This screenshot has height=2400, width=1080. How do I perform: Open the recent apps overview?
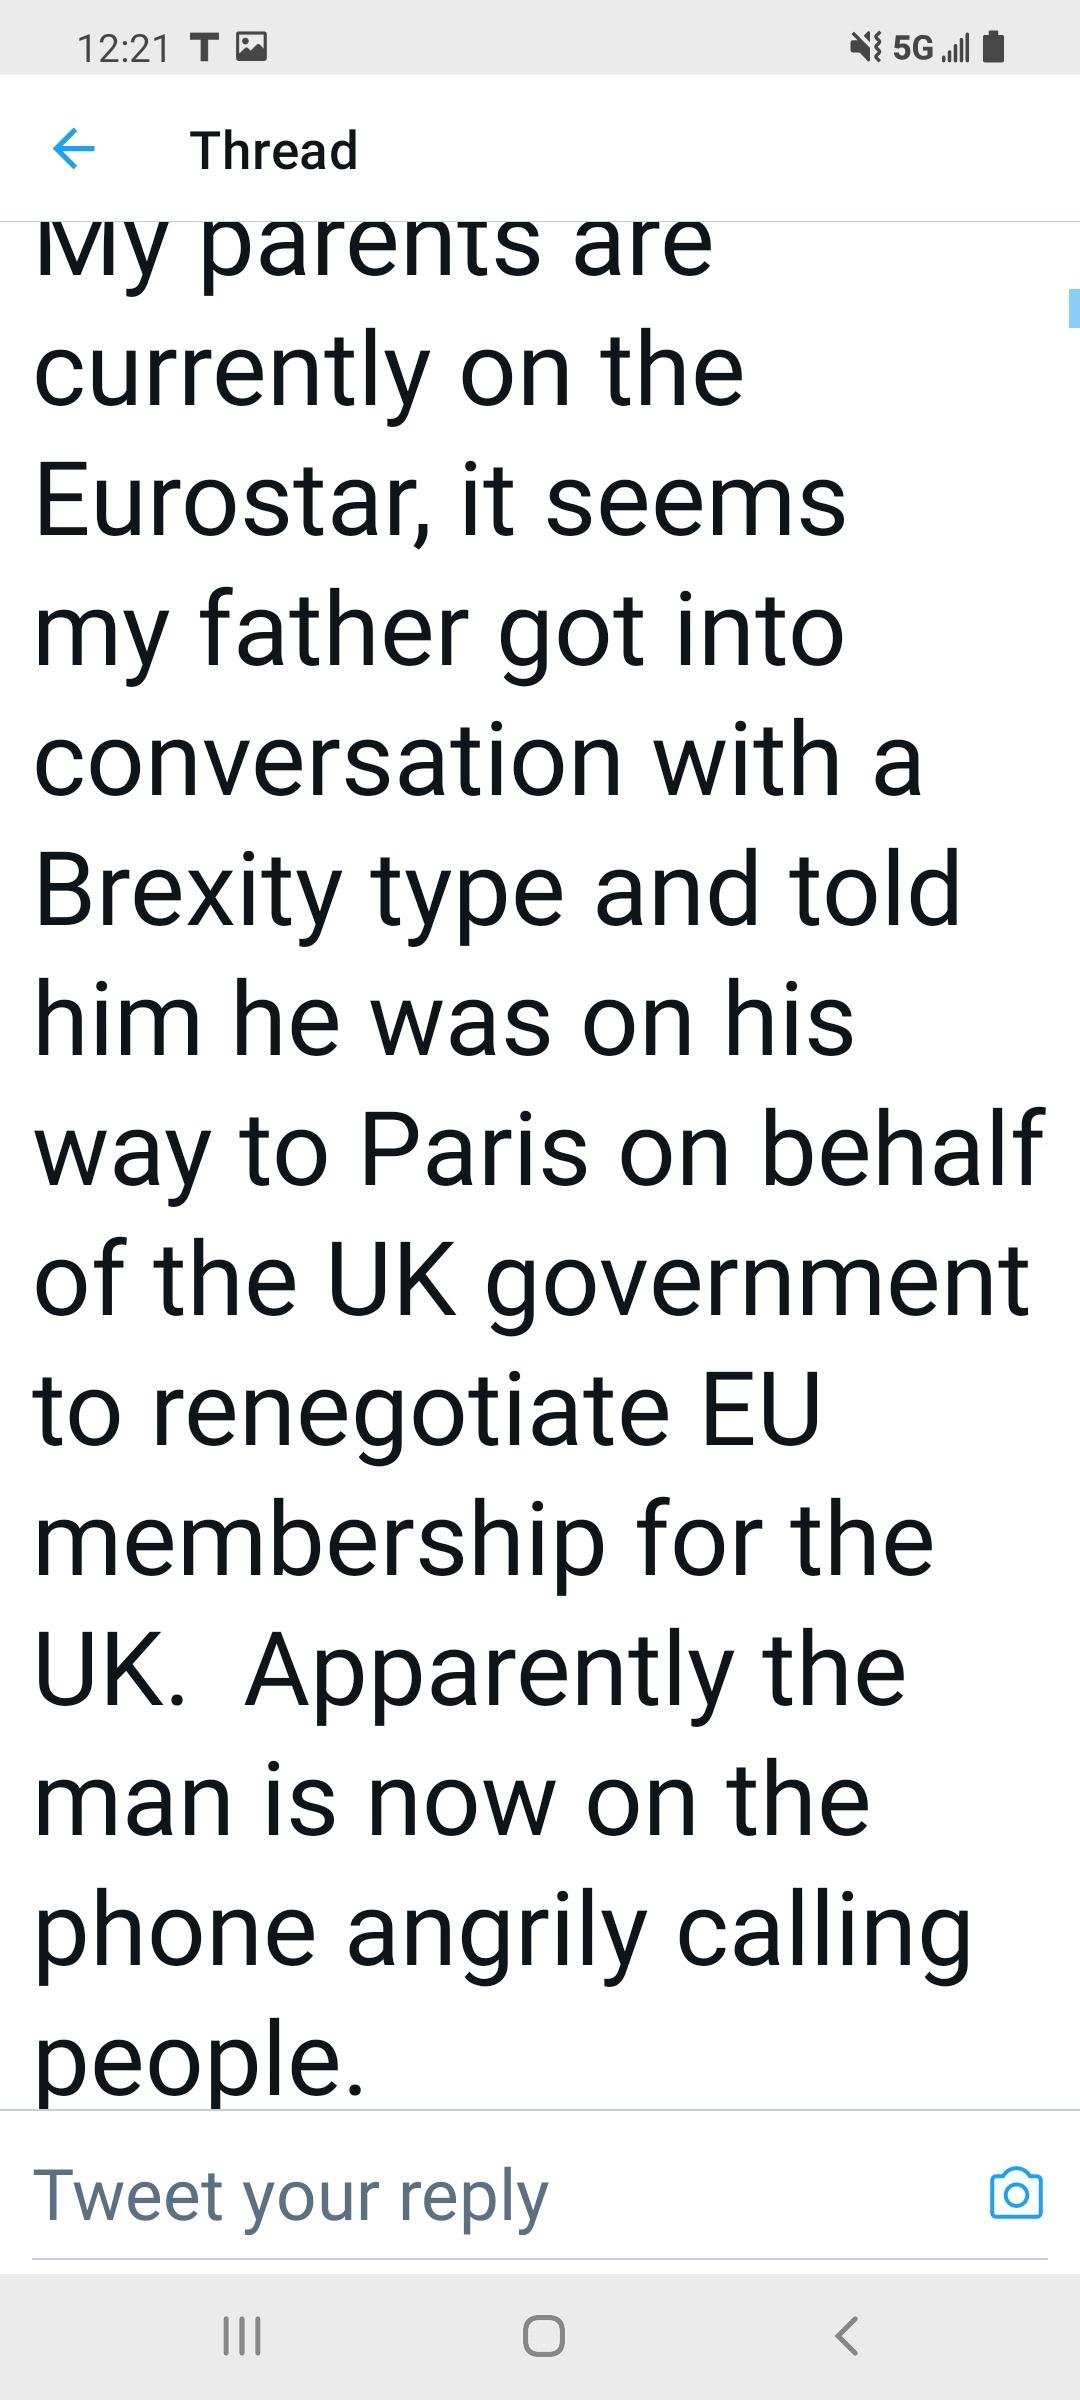tap(243, 2337)
